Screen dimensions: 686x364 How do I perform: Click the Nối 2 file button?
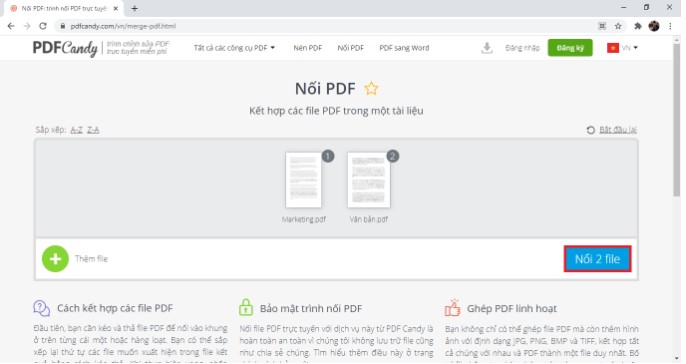point(598,259)
